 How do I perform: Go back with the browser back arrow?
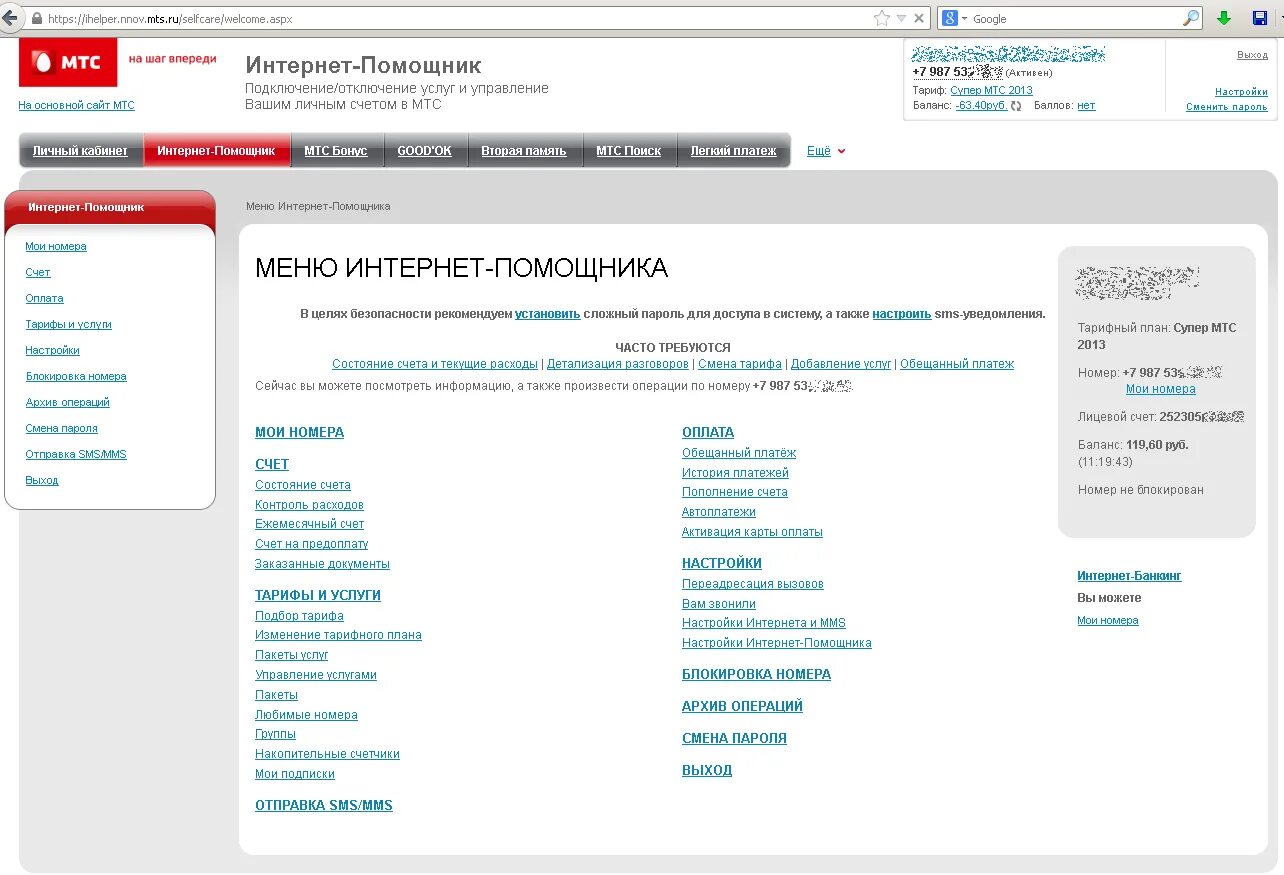pos(11,18)
